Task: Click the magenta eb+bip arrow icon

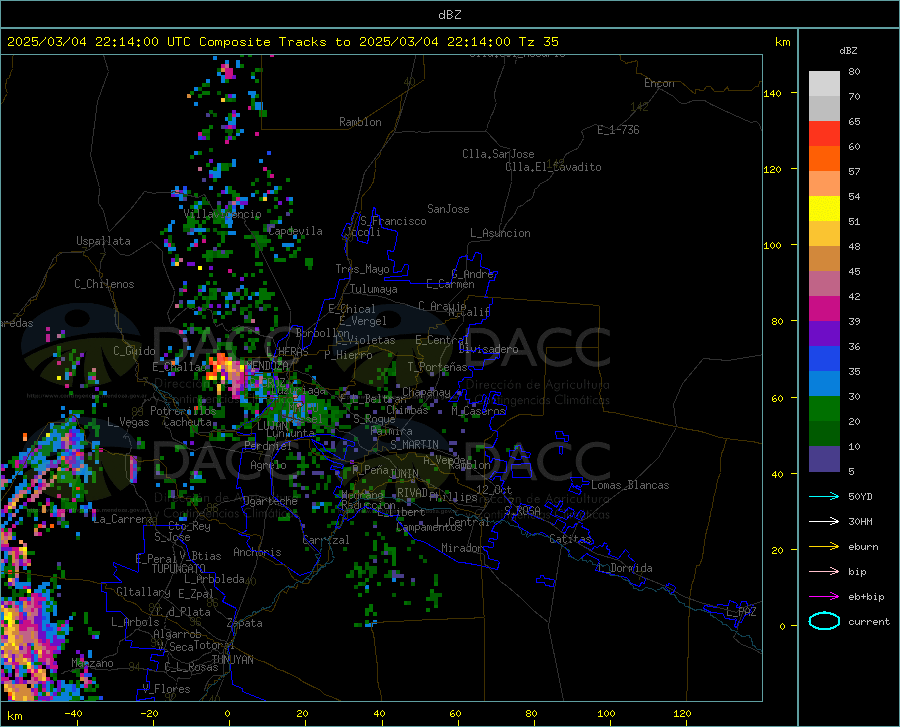Action: click(x=824, y=597)
